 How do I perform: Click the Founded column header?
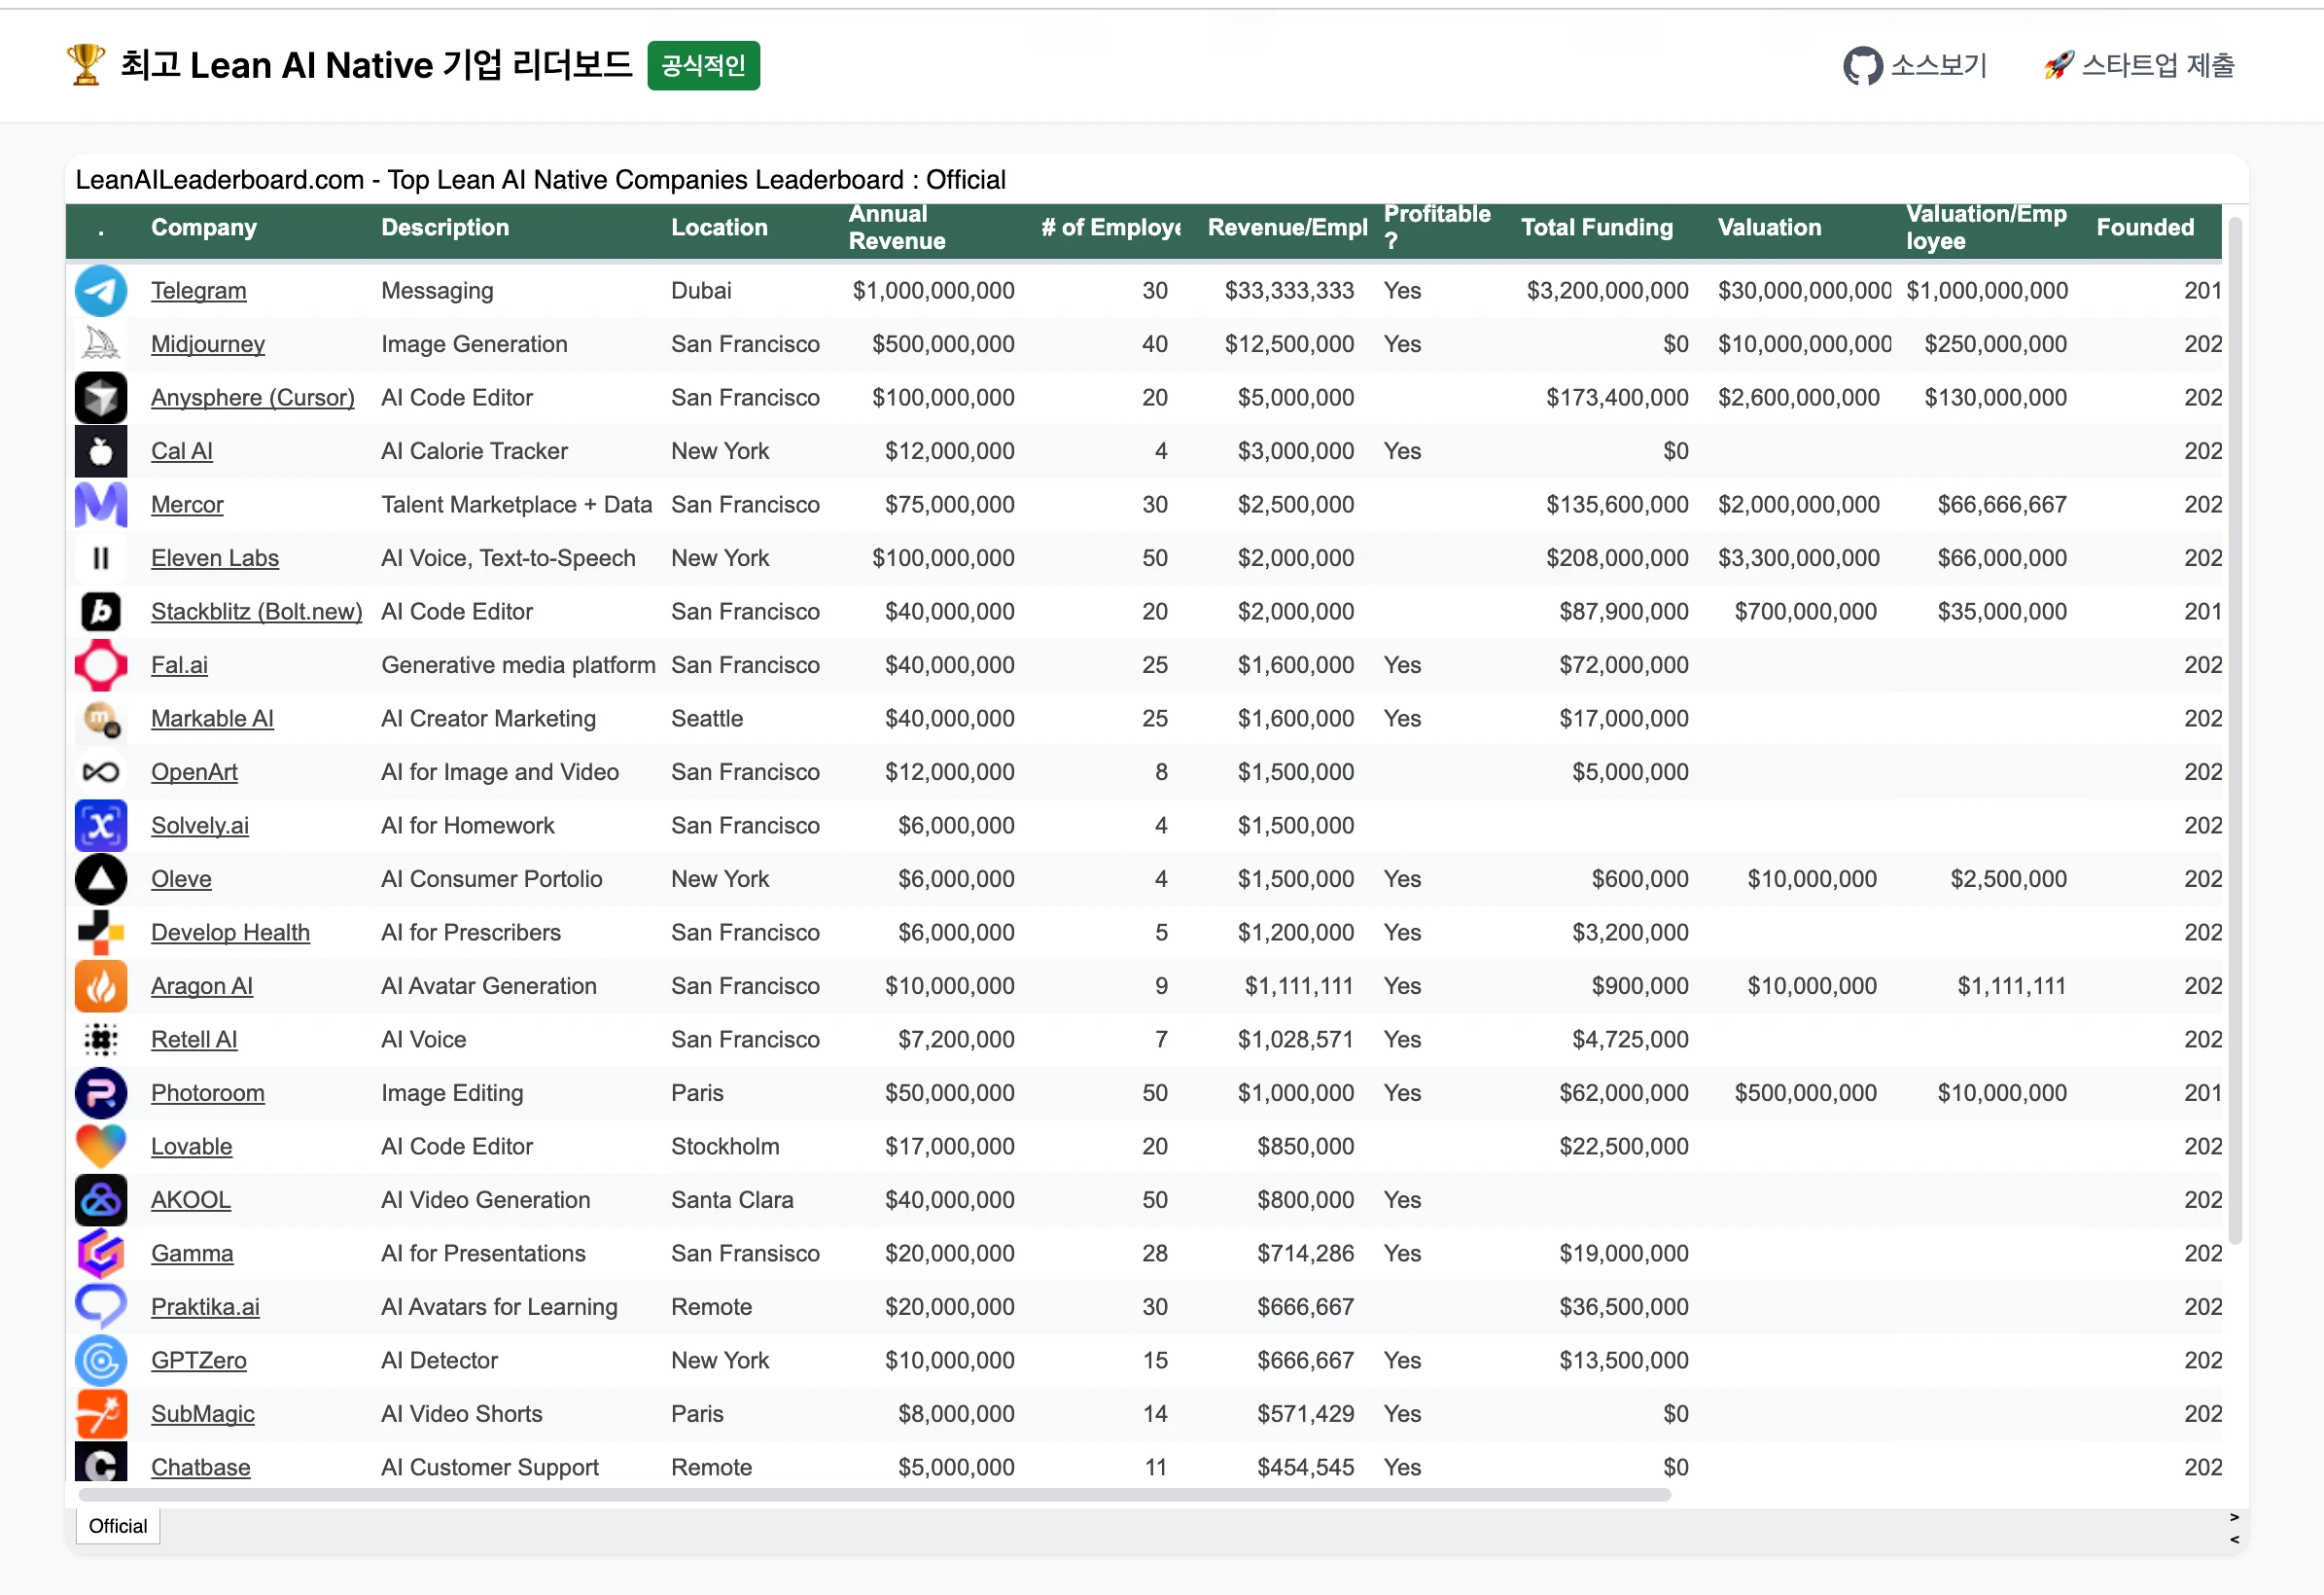point(2145,228)
